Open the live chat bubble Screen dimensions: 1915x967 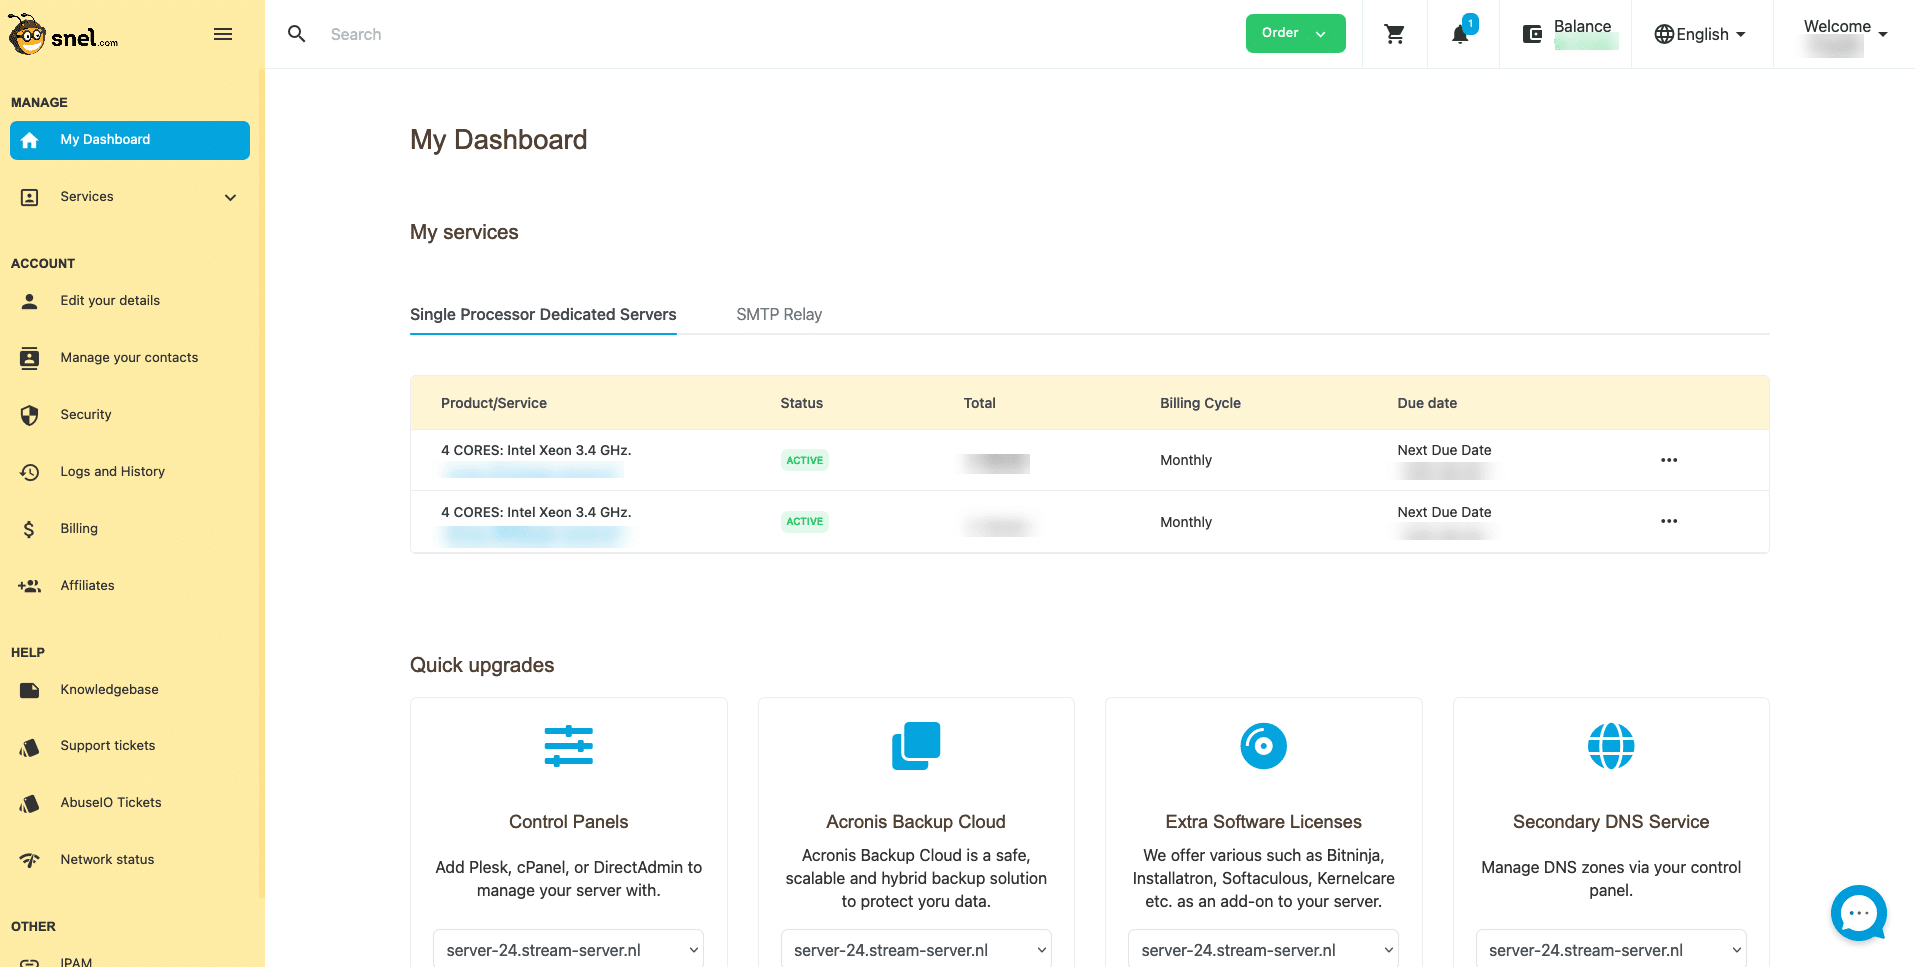pos(1859,913)
